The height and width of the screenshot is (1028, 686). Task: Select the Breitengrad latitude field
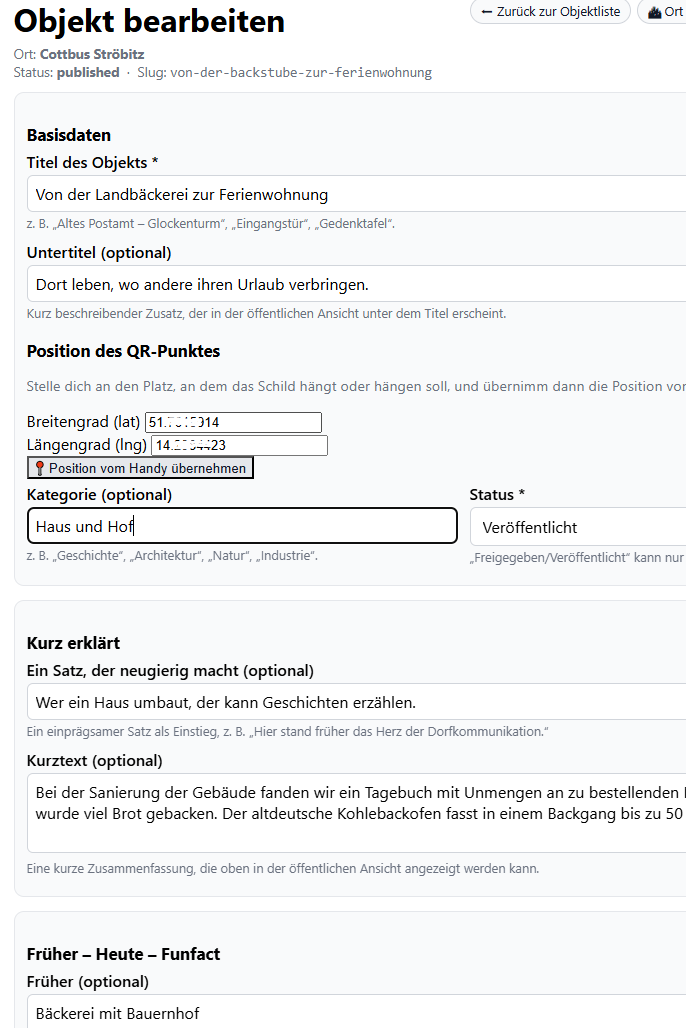coord(230,422)
